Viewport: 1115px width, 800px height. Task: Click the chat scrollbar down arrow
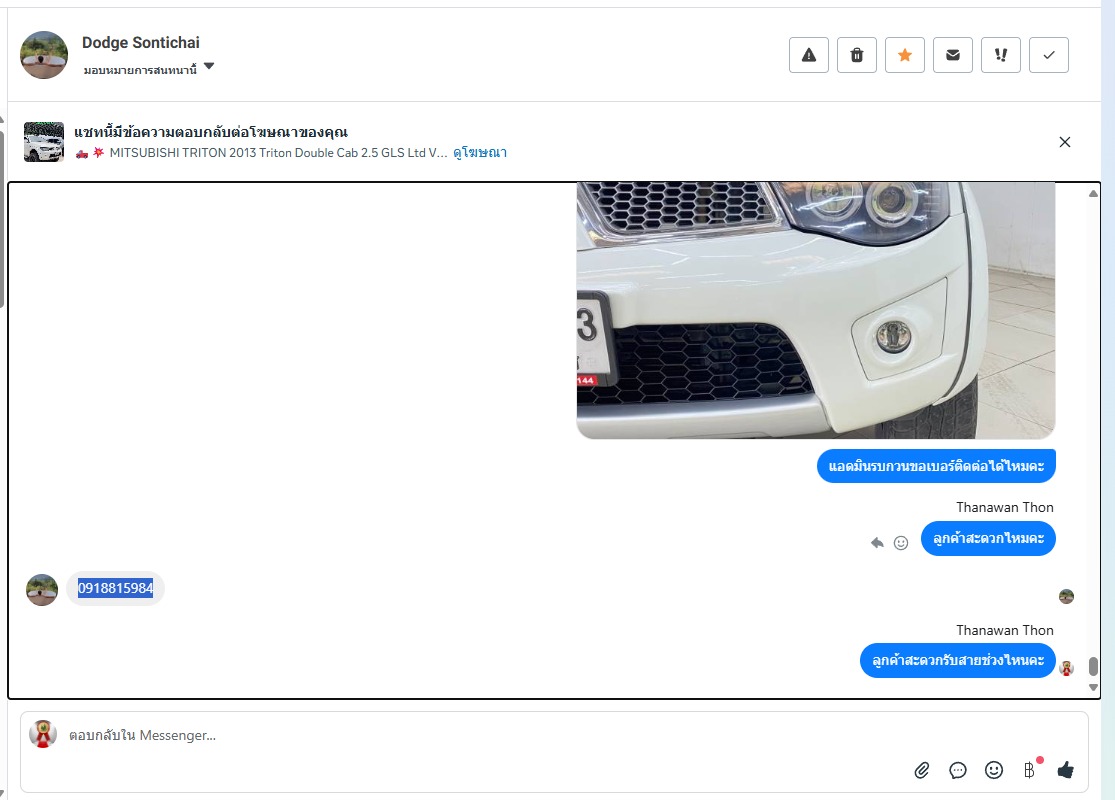pos(1094,688)
